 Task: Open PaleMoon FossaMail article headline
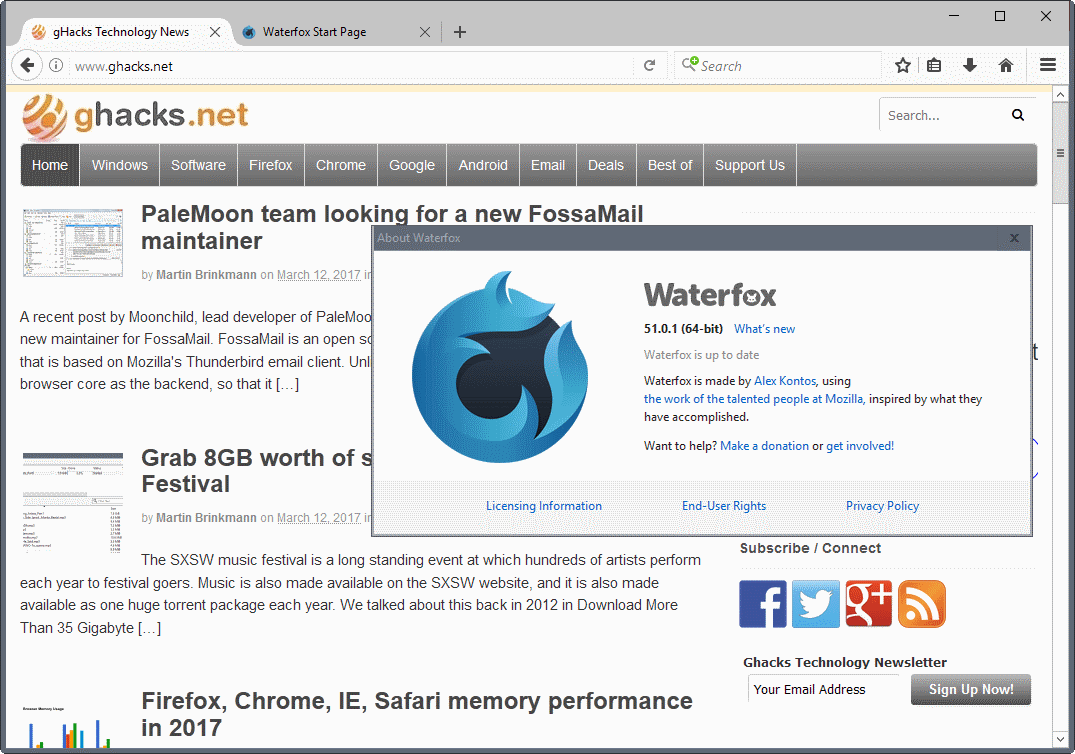coord(392,228)
